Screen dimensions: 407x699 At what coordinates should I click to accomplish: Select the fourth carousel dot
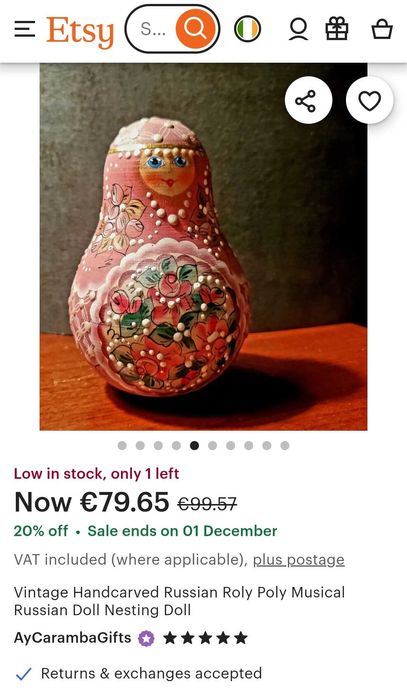point(177,445)
